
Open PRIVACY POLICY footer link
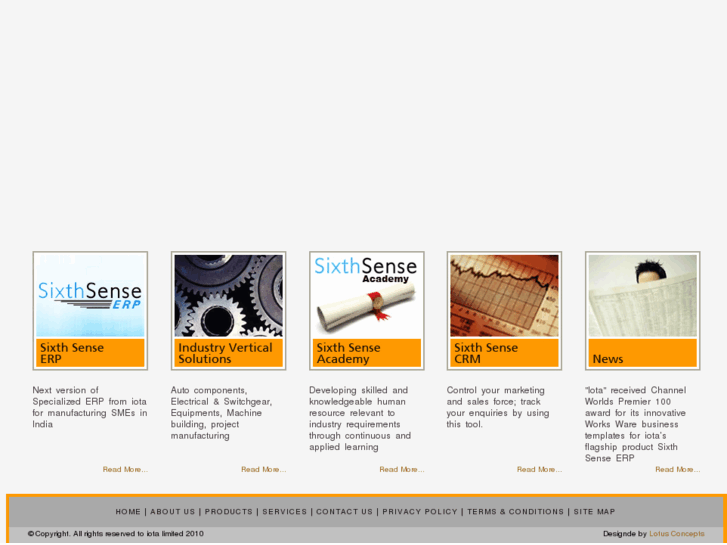pyautogui.click(x=420, y=512)
